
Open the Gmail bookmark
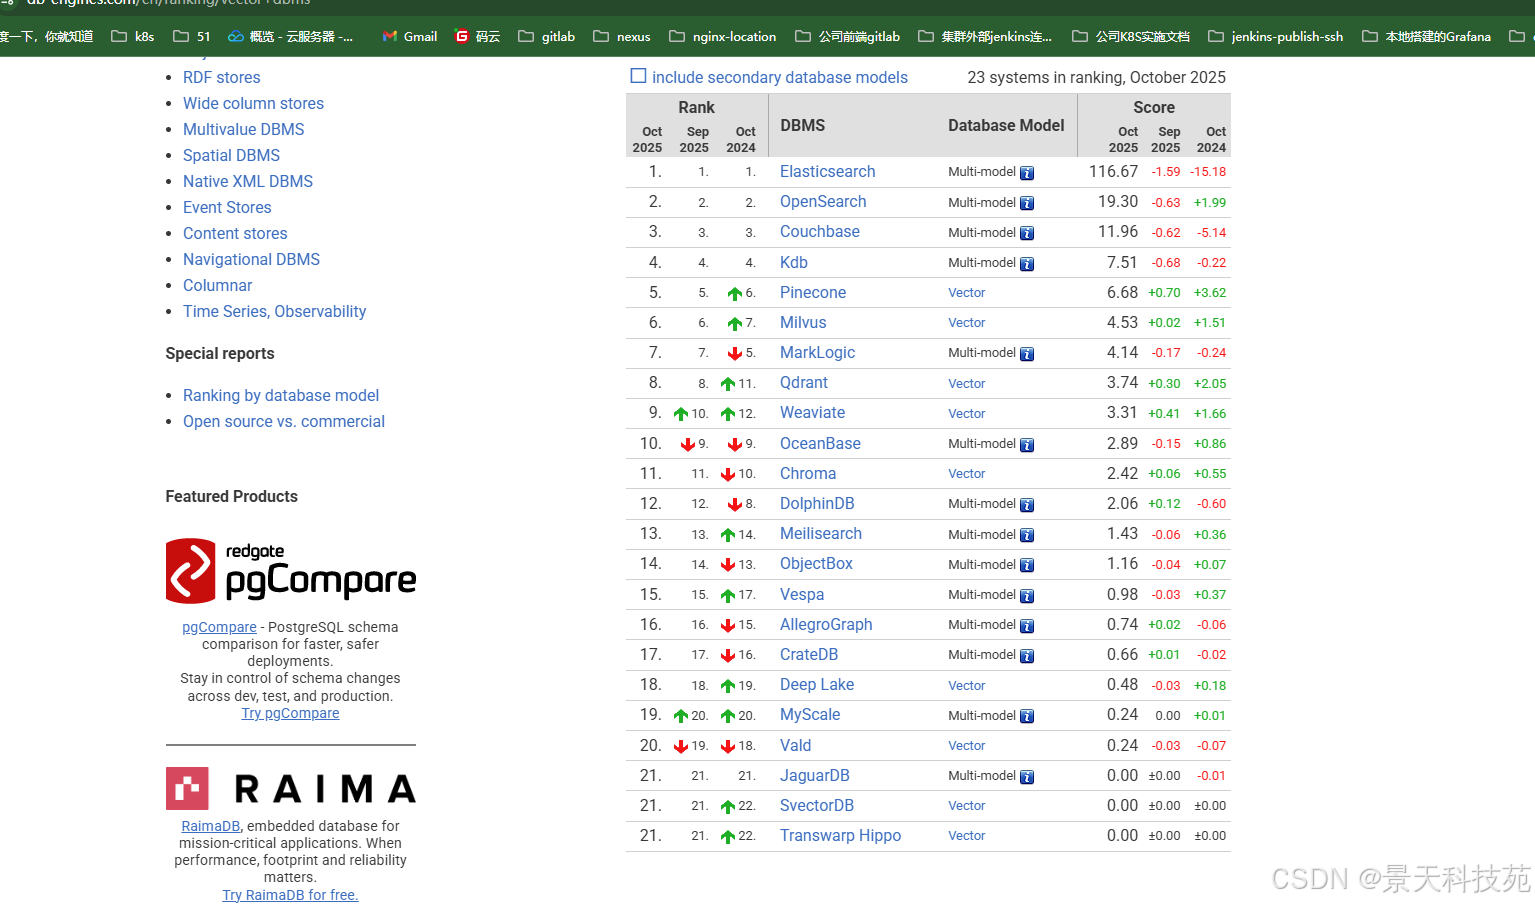(410, 36)
